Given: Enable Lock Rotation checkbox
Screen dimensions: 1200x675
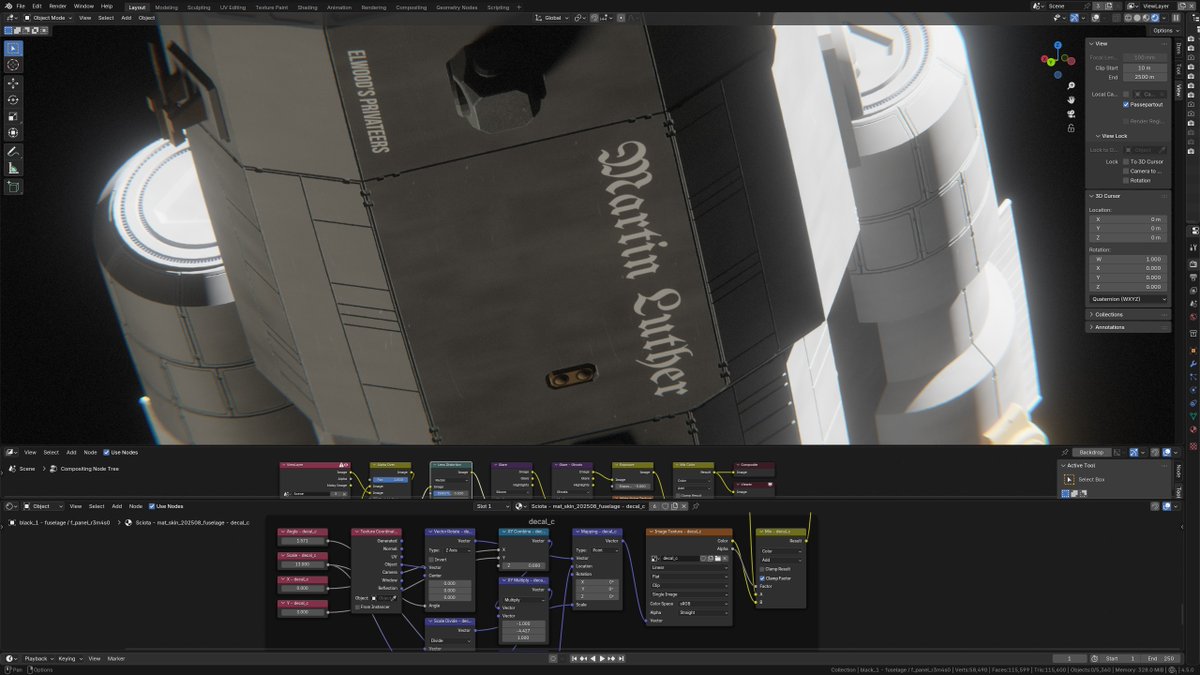Looking at the screenshot, I should (1127, 181).
